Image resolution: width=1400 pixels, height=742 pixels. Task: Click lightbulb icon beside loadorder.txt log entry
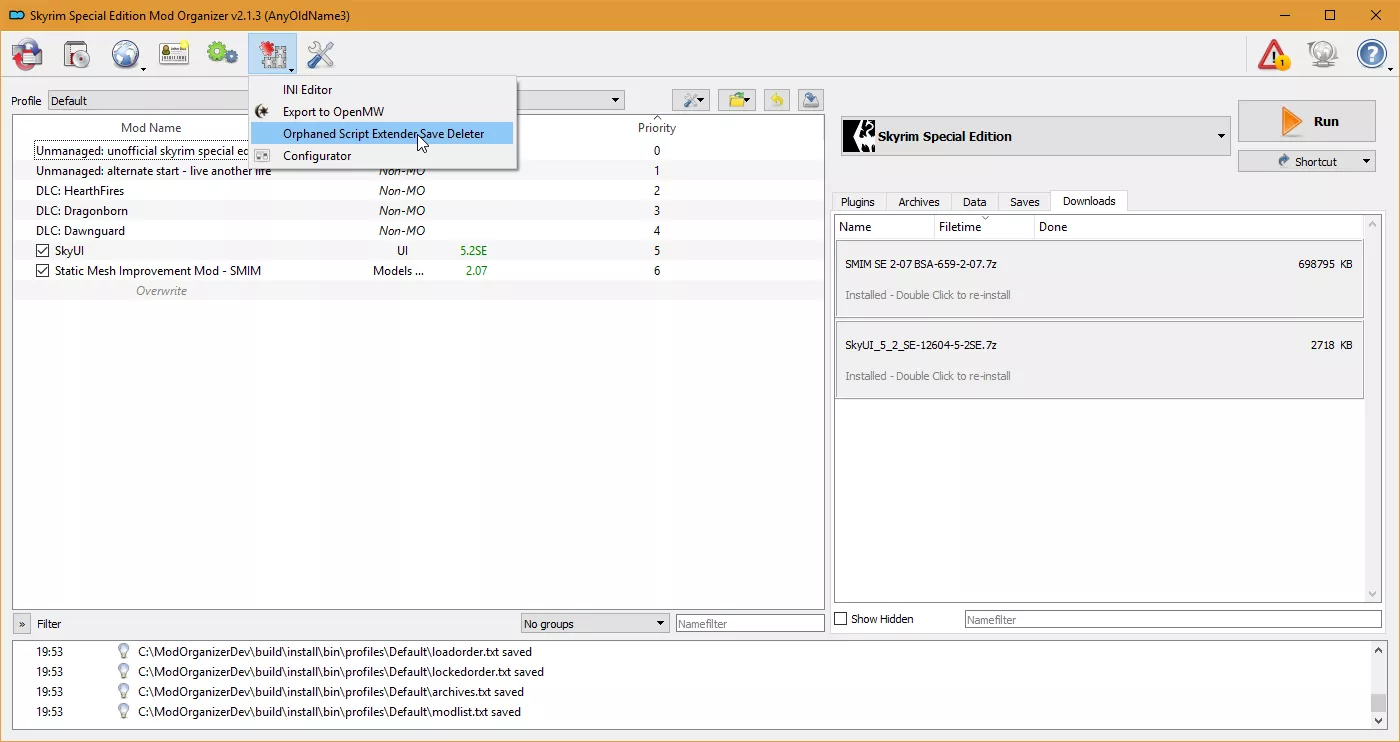point(124,652)
